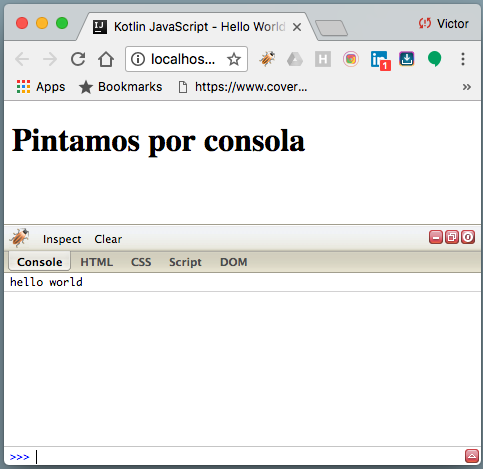Open the Apps bookmarks shortcut
This screenshot has width=483, height=469.
[41, 87]
